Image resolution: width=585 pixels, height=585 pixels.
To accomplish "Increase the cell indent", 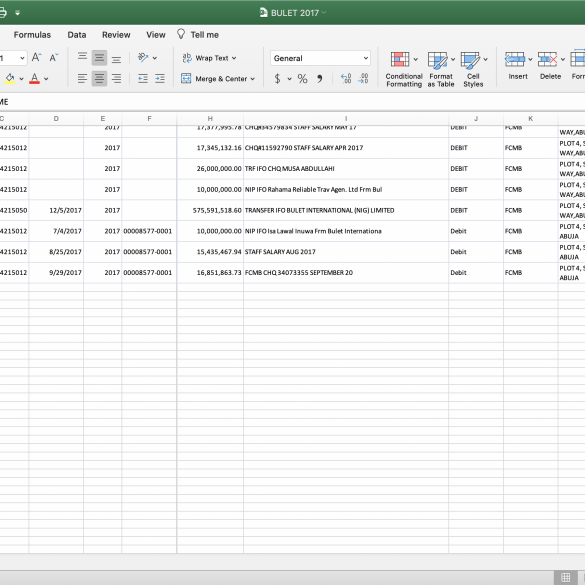I will tap(160, 78).
